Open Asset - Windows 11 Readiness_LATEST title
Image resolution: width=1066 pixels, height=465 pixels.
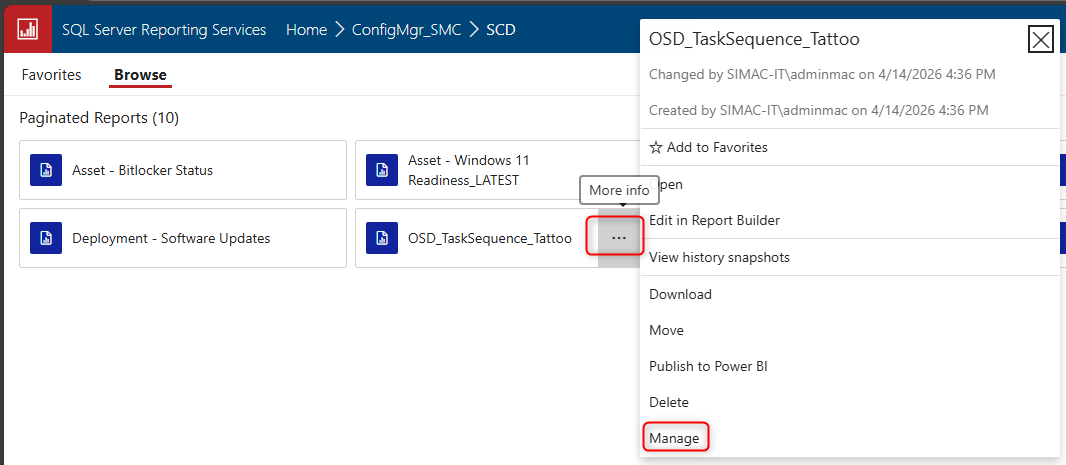coord(468,170)
